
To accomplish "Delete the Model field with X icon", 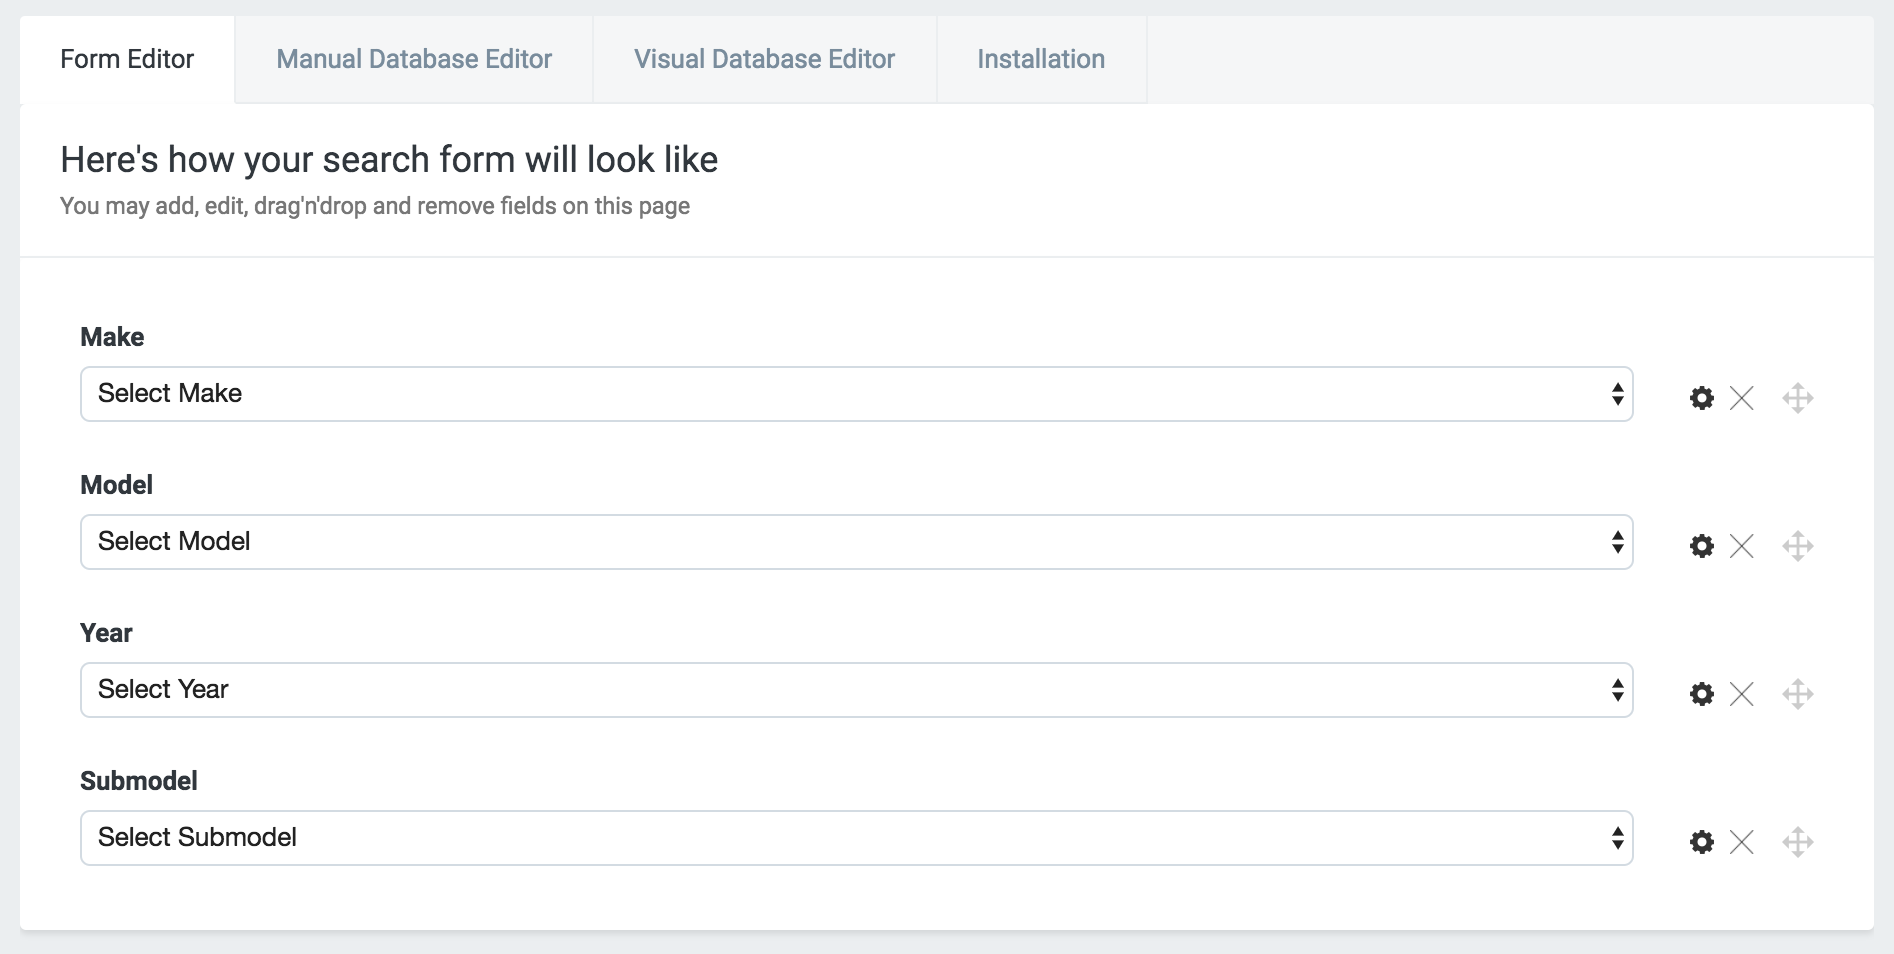I will pyautogui.click(x=1741, y=546).
